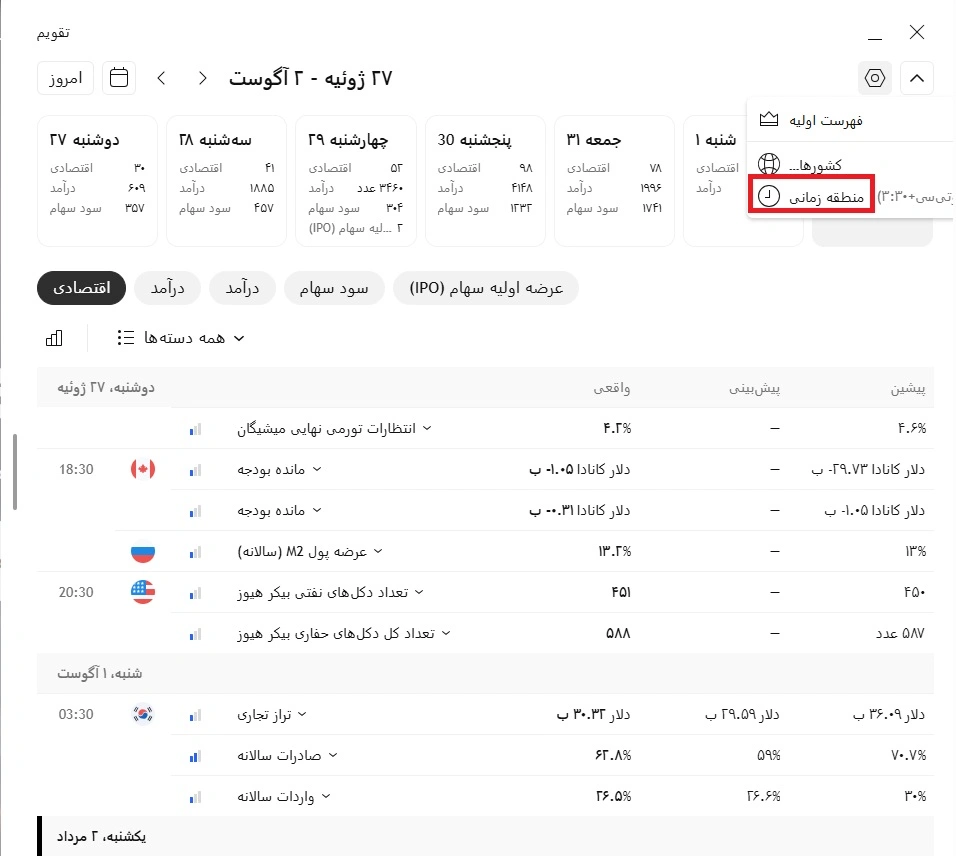Image resolution: width=956 pixels, height=856 pixels.
Task: Click the 20:30 event time
Action: 76,592
